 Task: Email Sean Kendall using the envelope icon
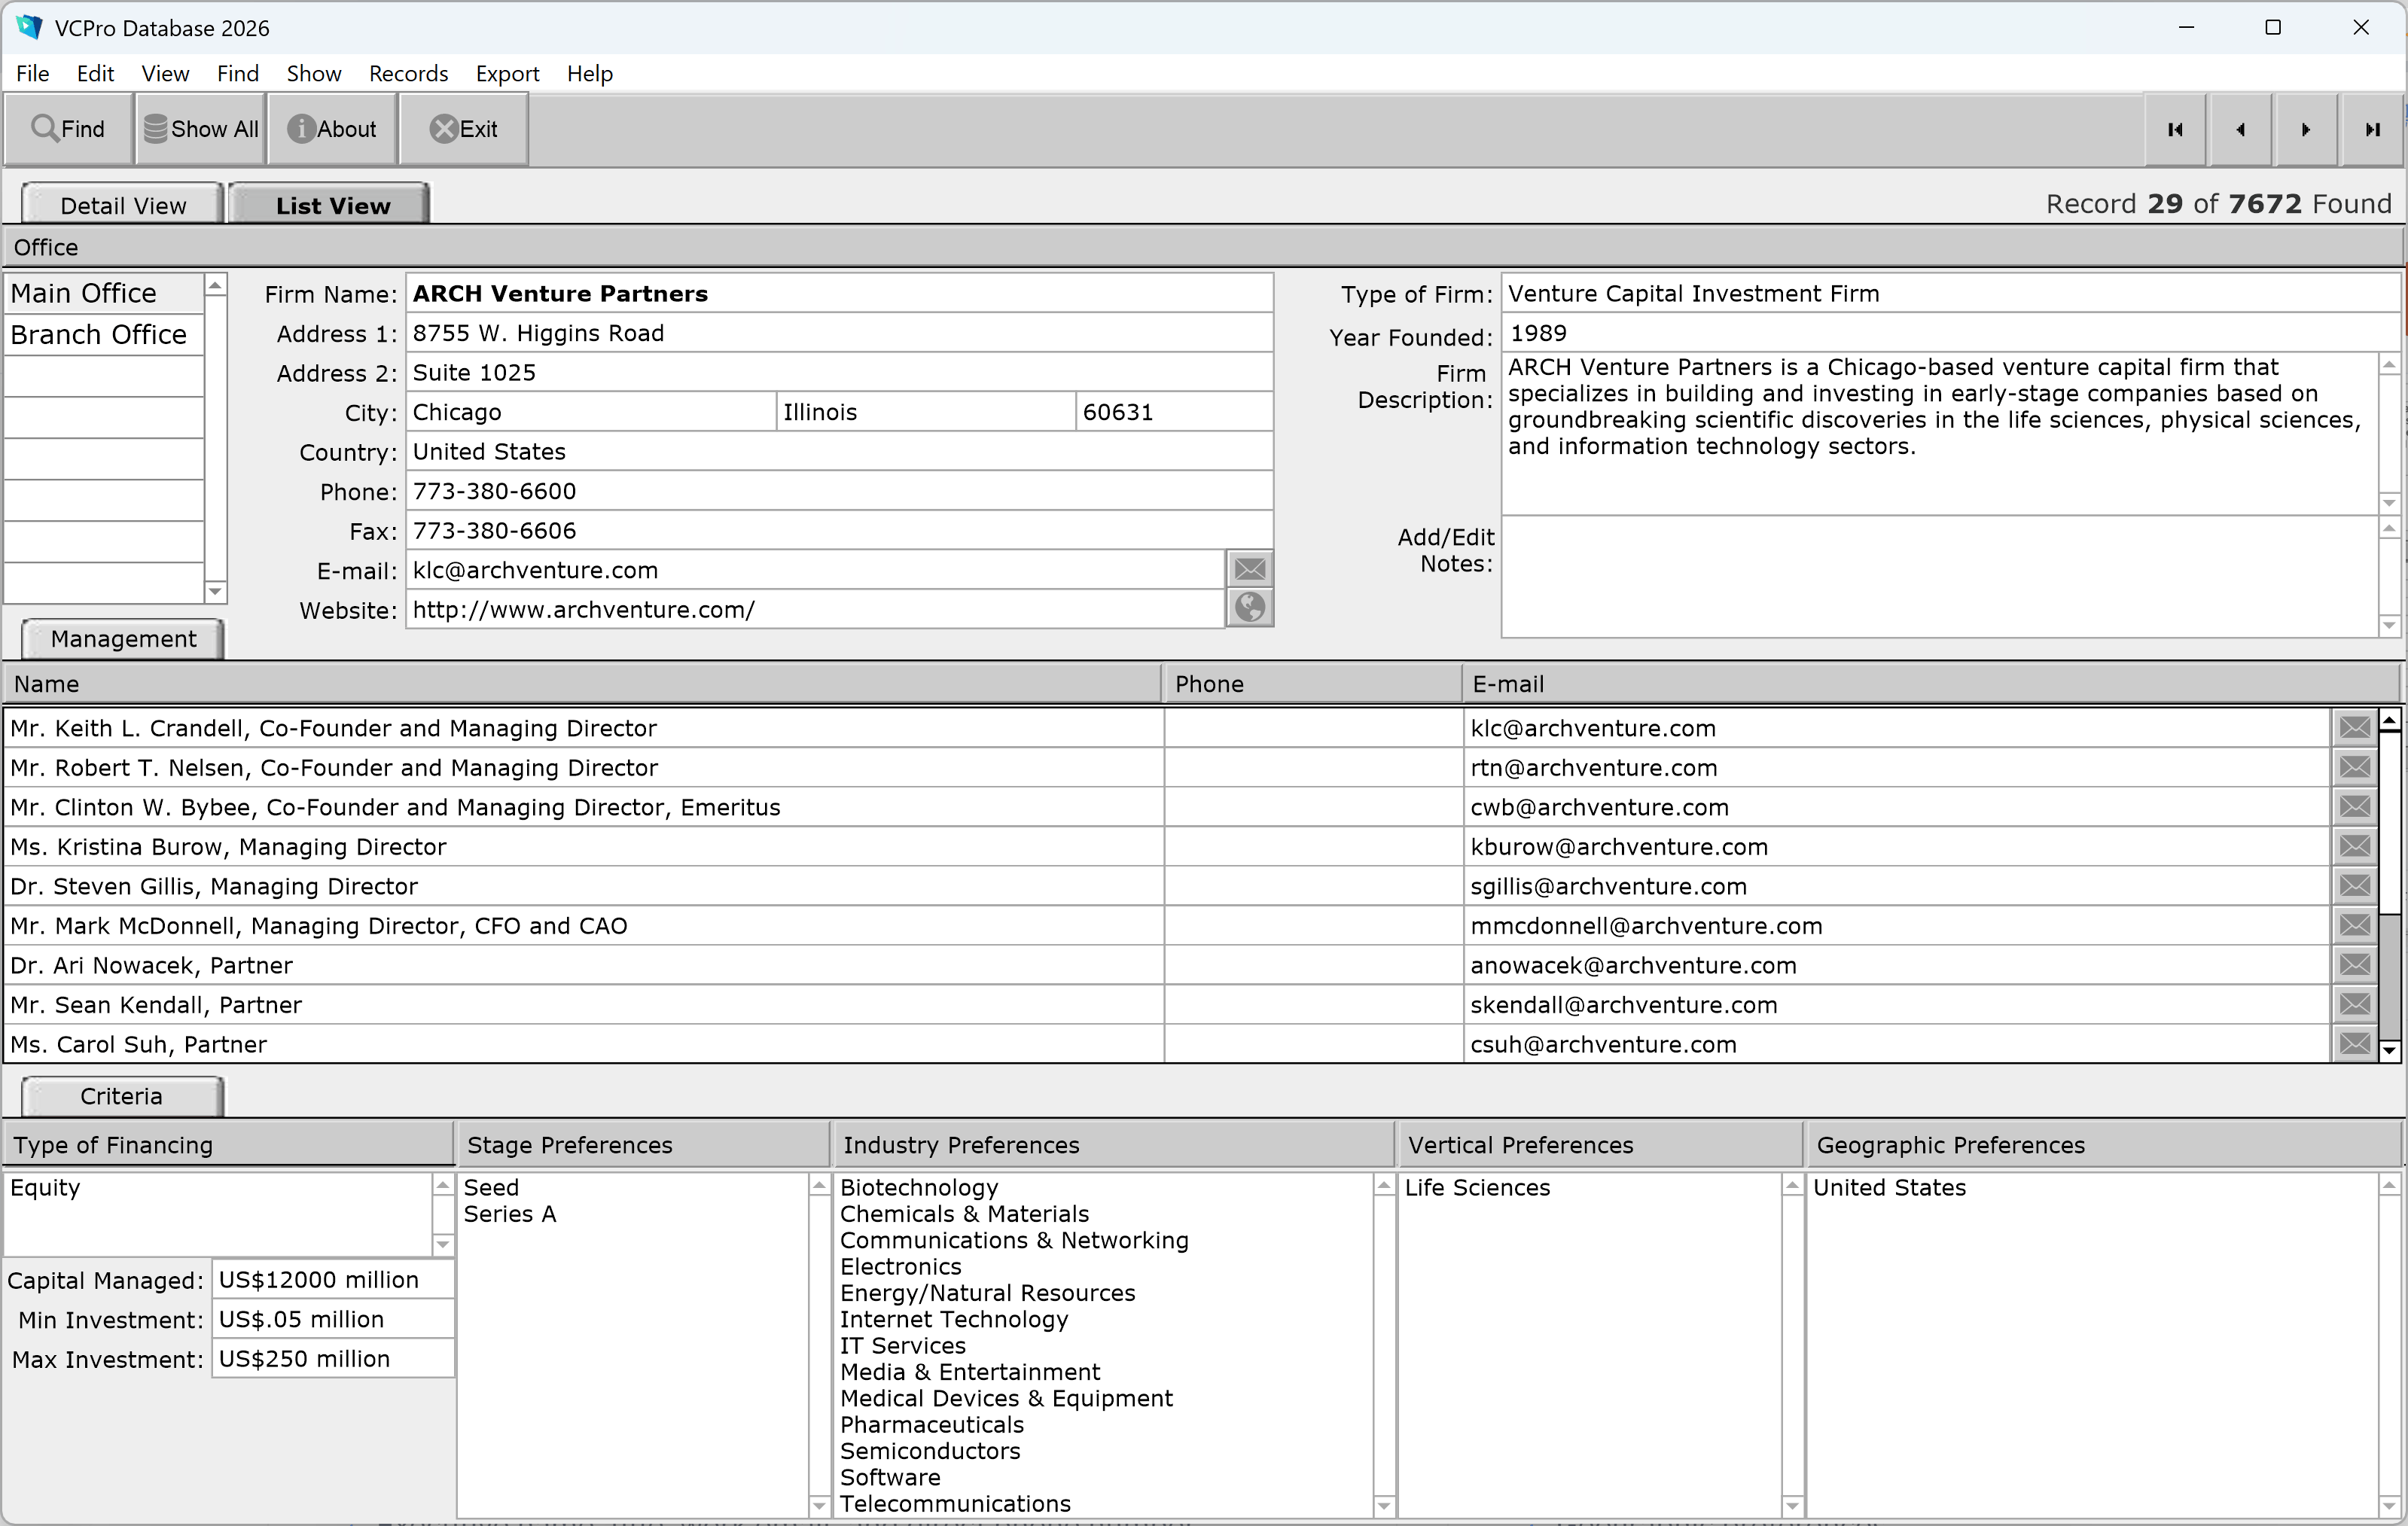2355,1004
